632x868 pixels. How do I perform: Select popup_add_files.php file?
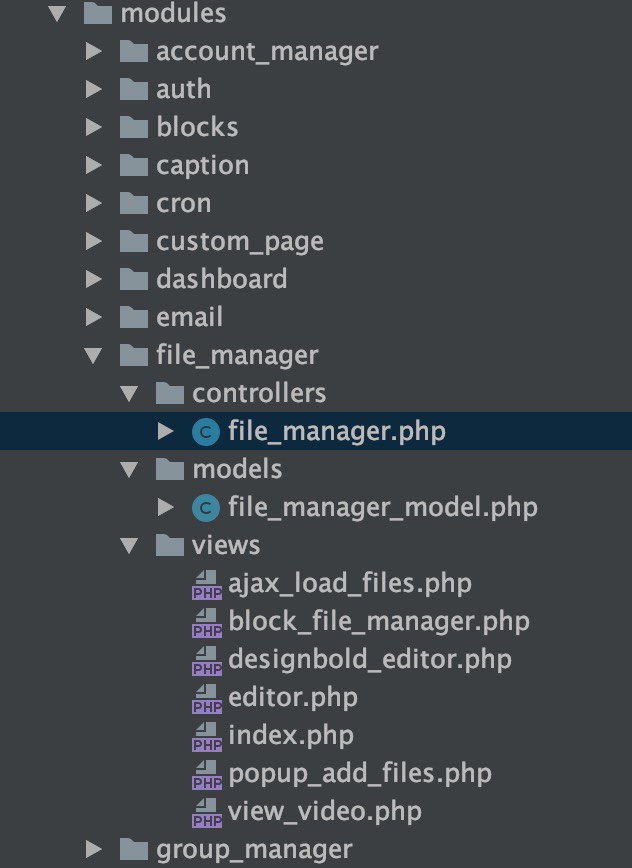[360, 774]
